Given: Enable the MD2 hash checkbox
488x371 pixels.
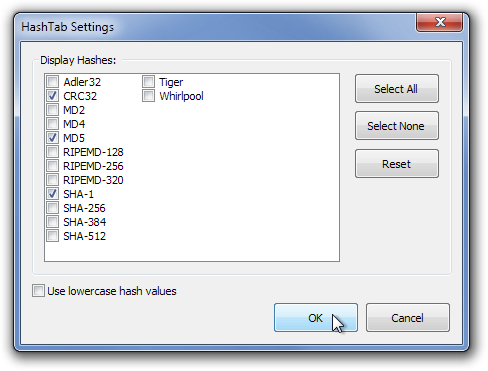Looking at the screenshot, I should 52,110.
